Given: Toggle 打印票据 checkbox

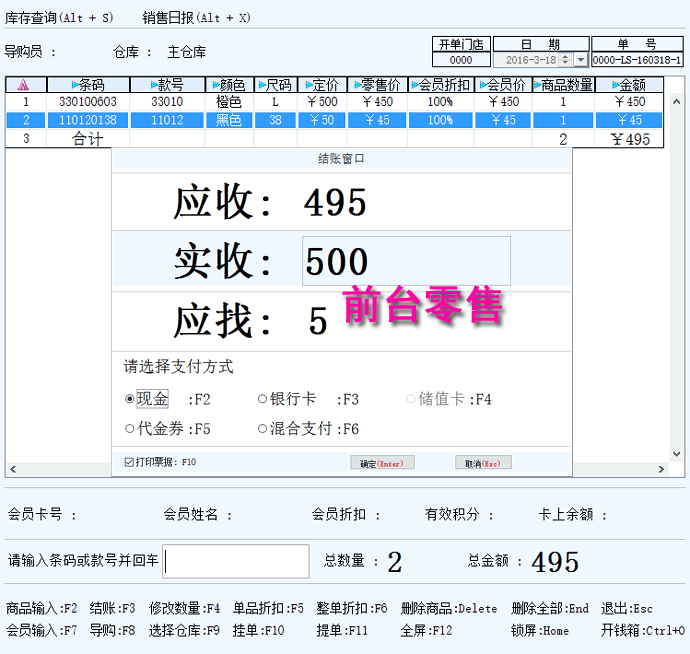Looking at the screenshot, I should [129, 462].
